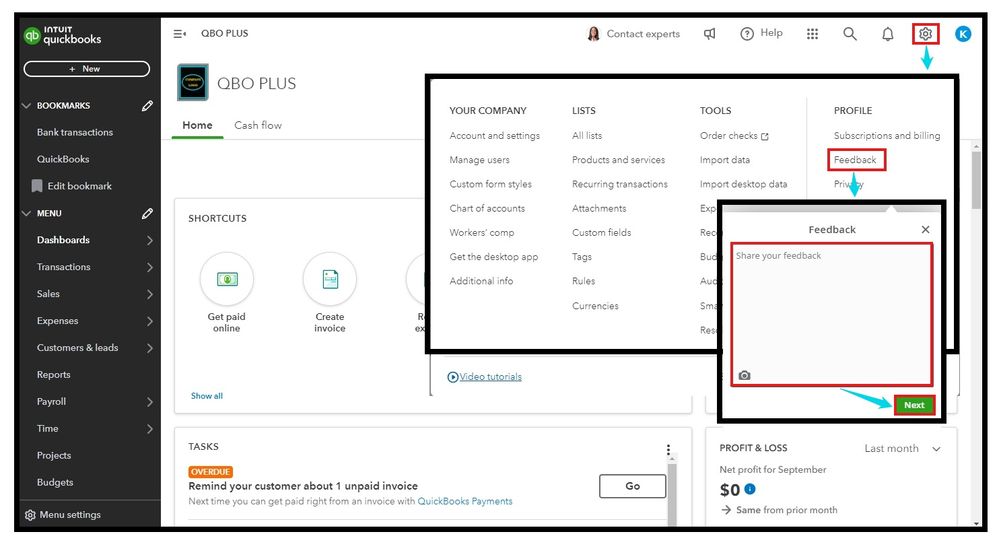Open Account and settings
999x543 pixels.
click(x=494, y=136)
